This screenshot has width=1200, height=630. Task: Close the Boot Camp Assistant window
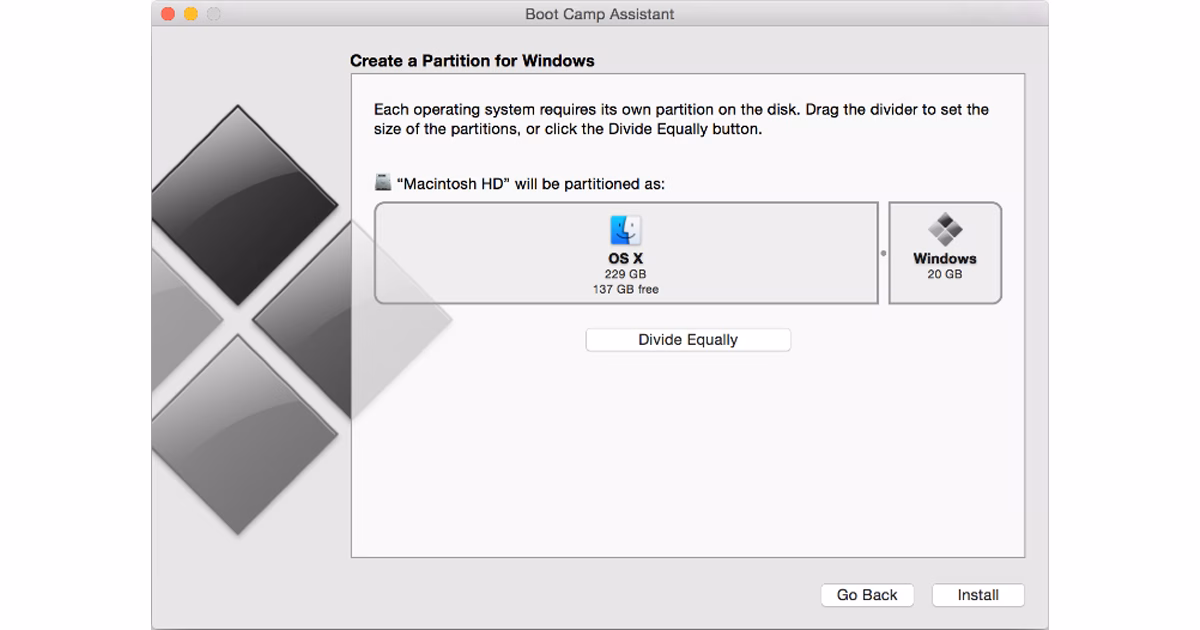pyautogui.click(x=168, y=14)
